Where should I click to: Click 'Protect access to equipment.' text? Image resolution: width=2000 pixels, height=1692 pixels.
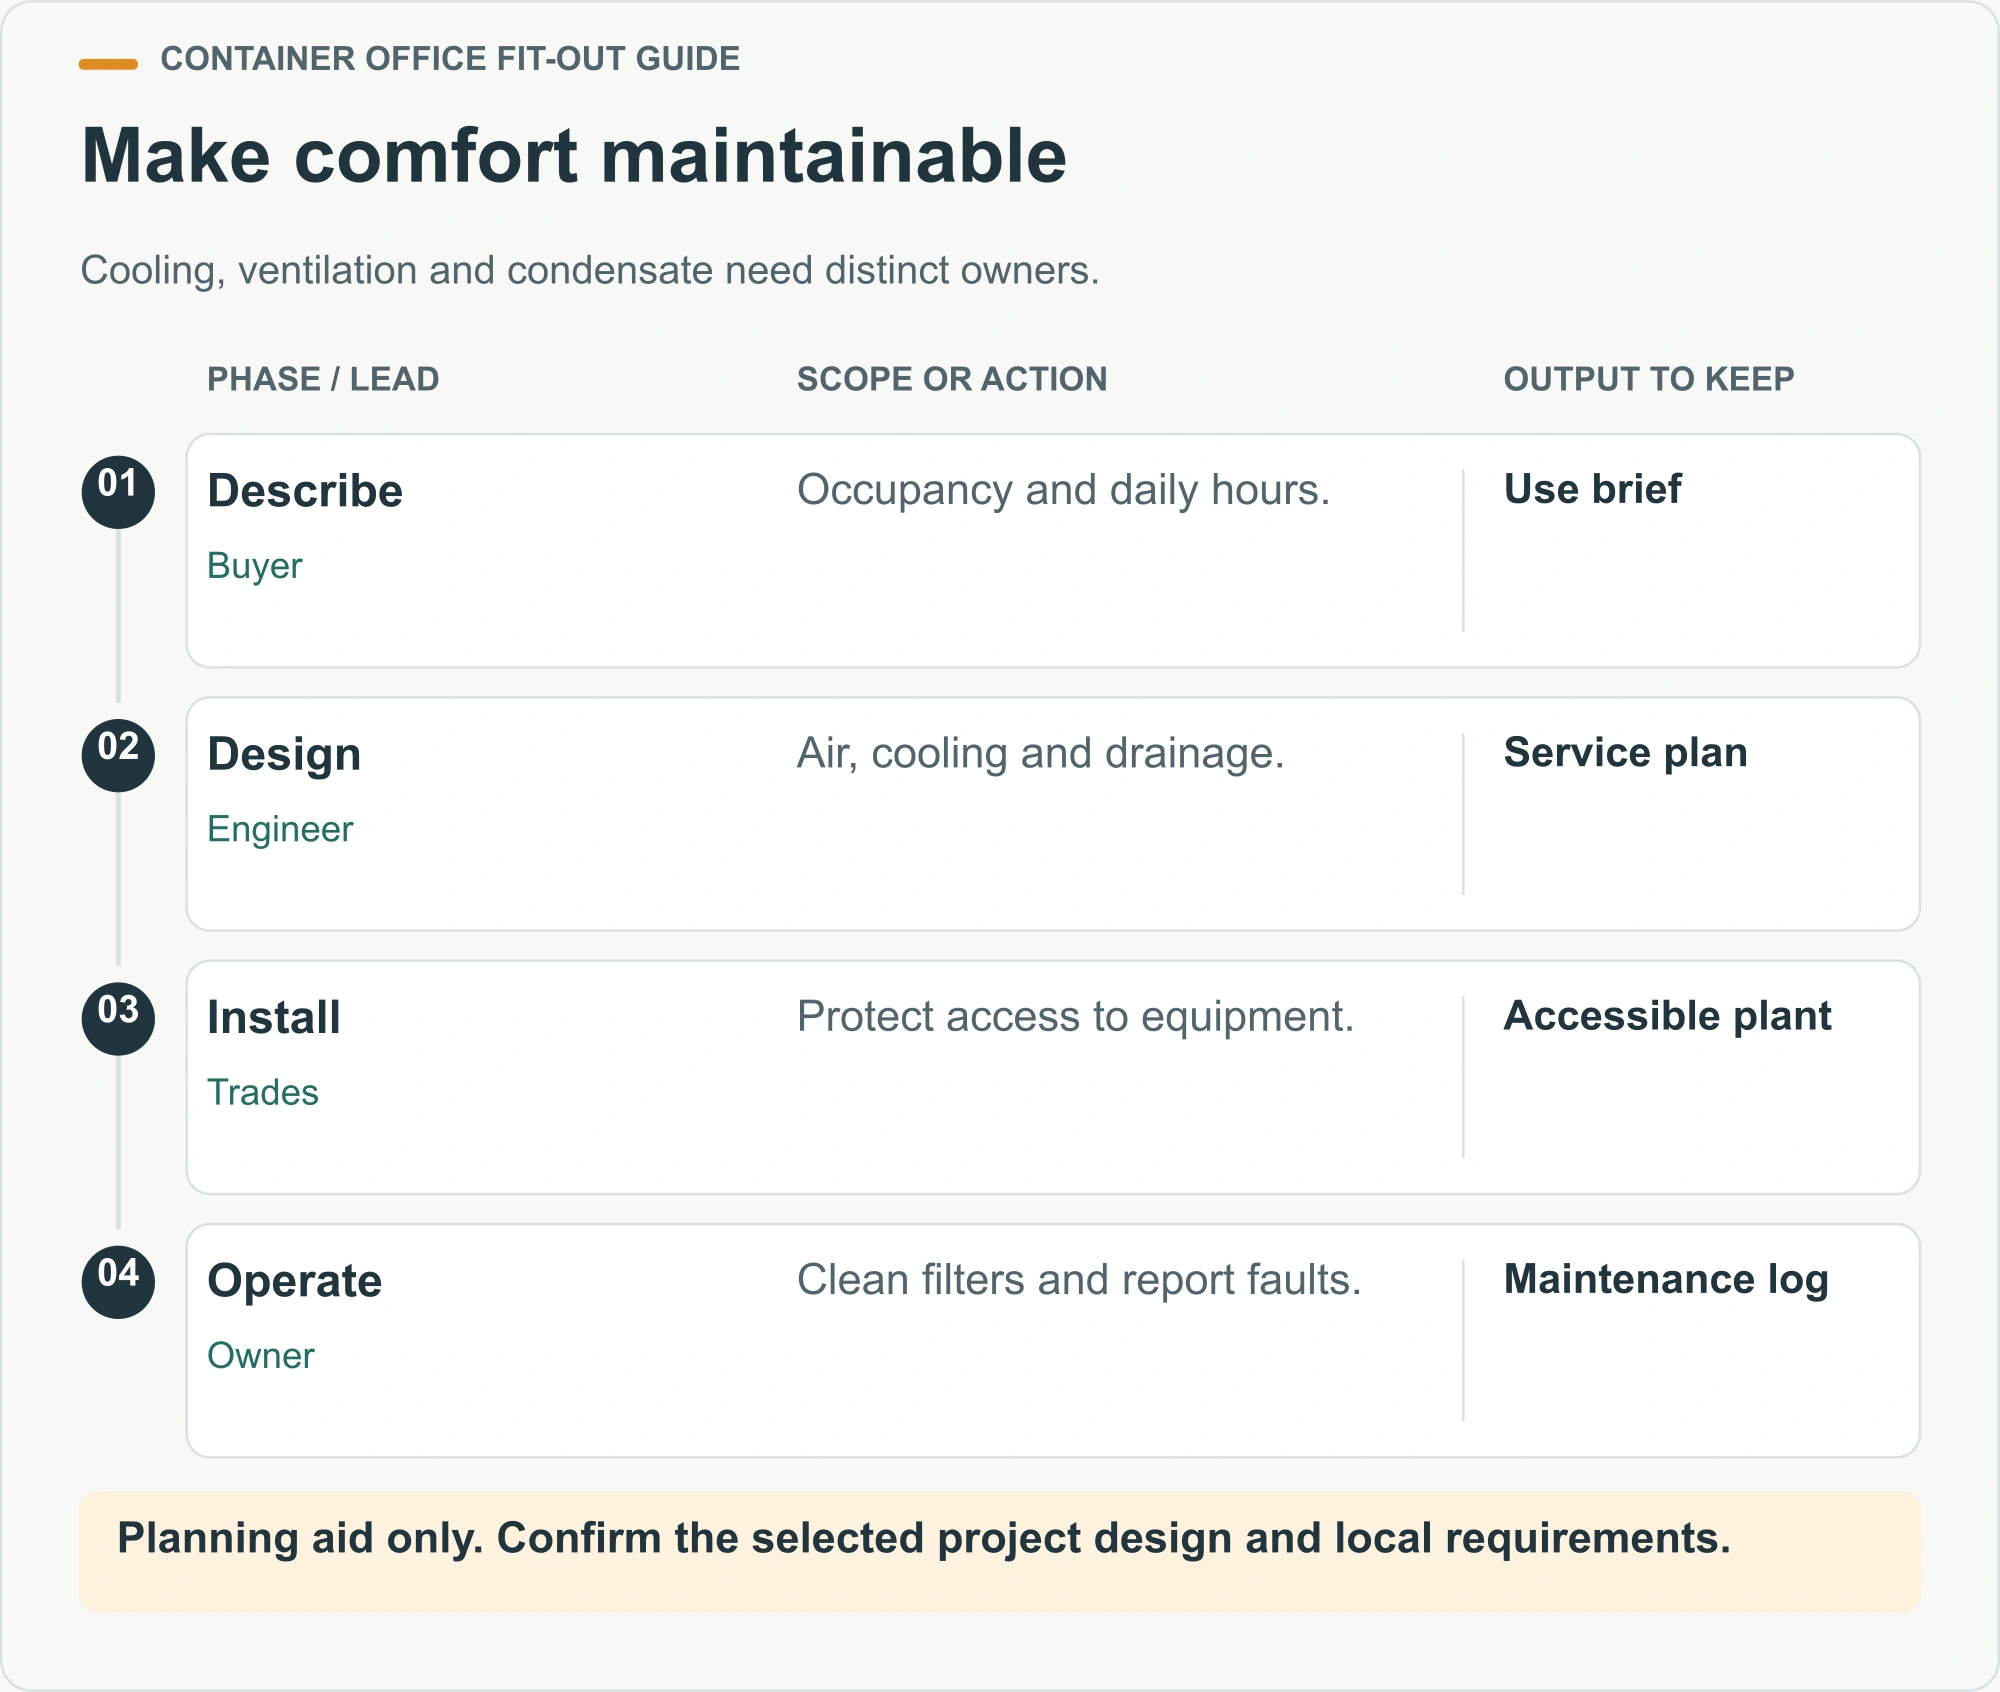click(1075, 1017)
